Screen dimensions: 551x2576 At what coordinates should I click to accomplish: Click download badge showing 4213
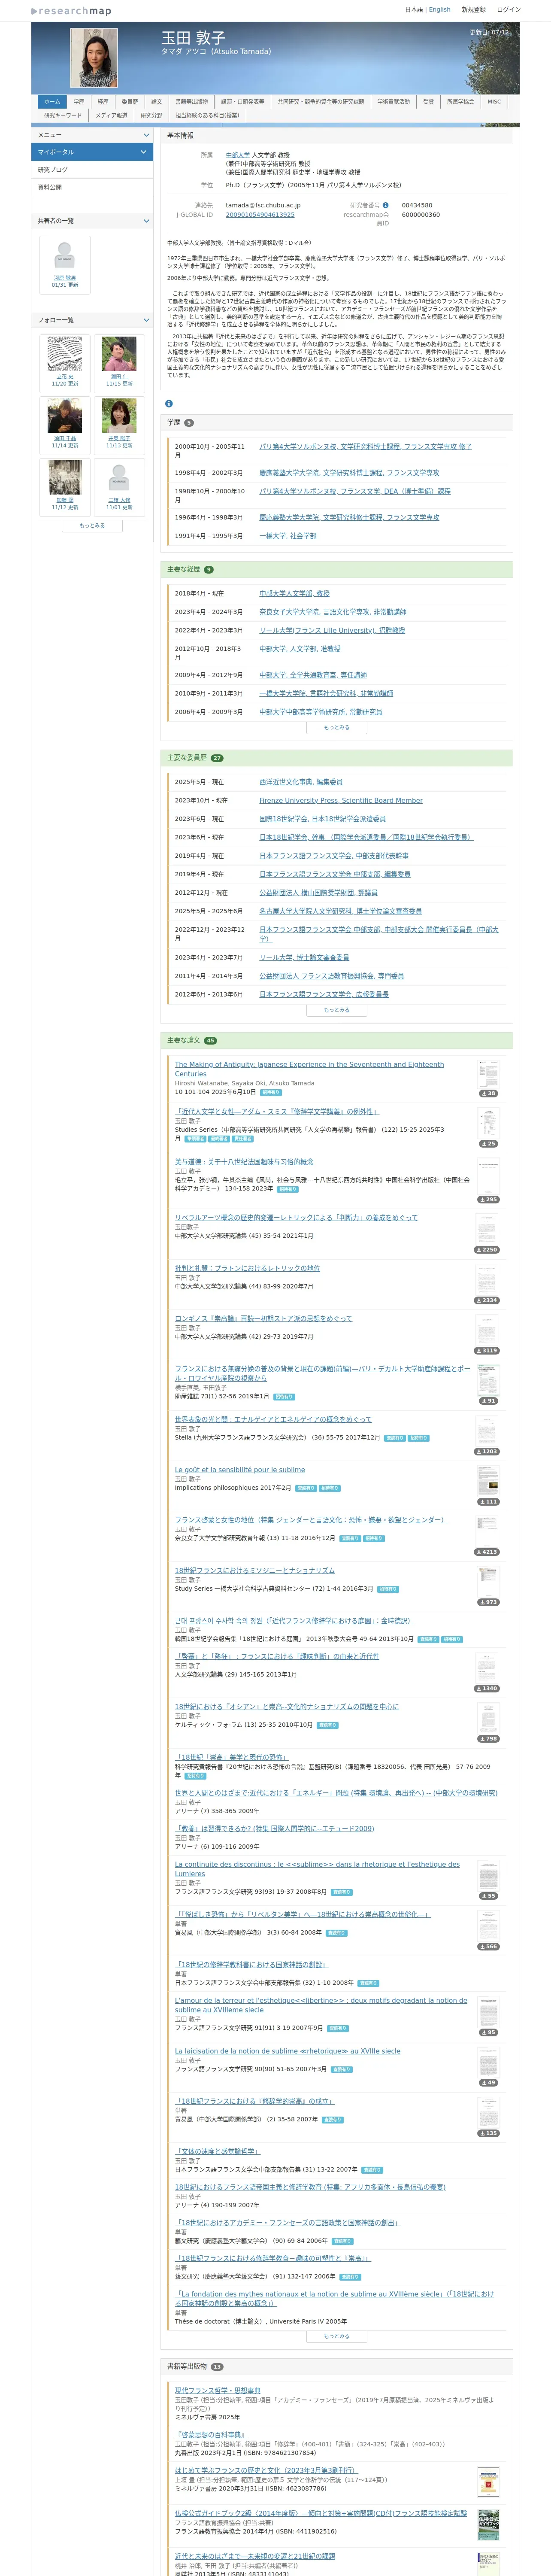coord(487,1552)
